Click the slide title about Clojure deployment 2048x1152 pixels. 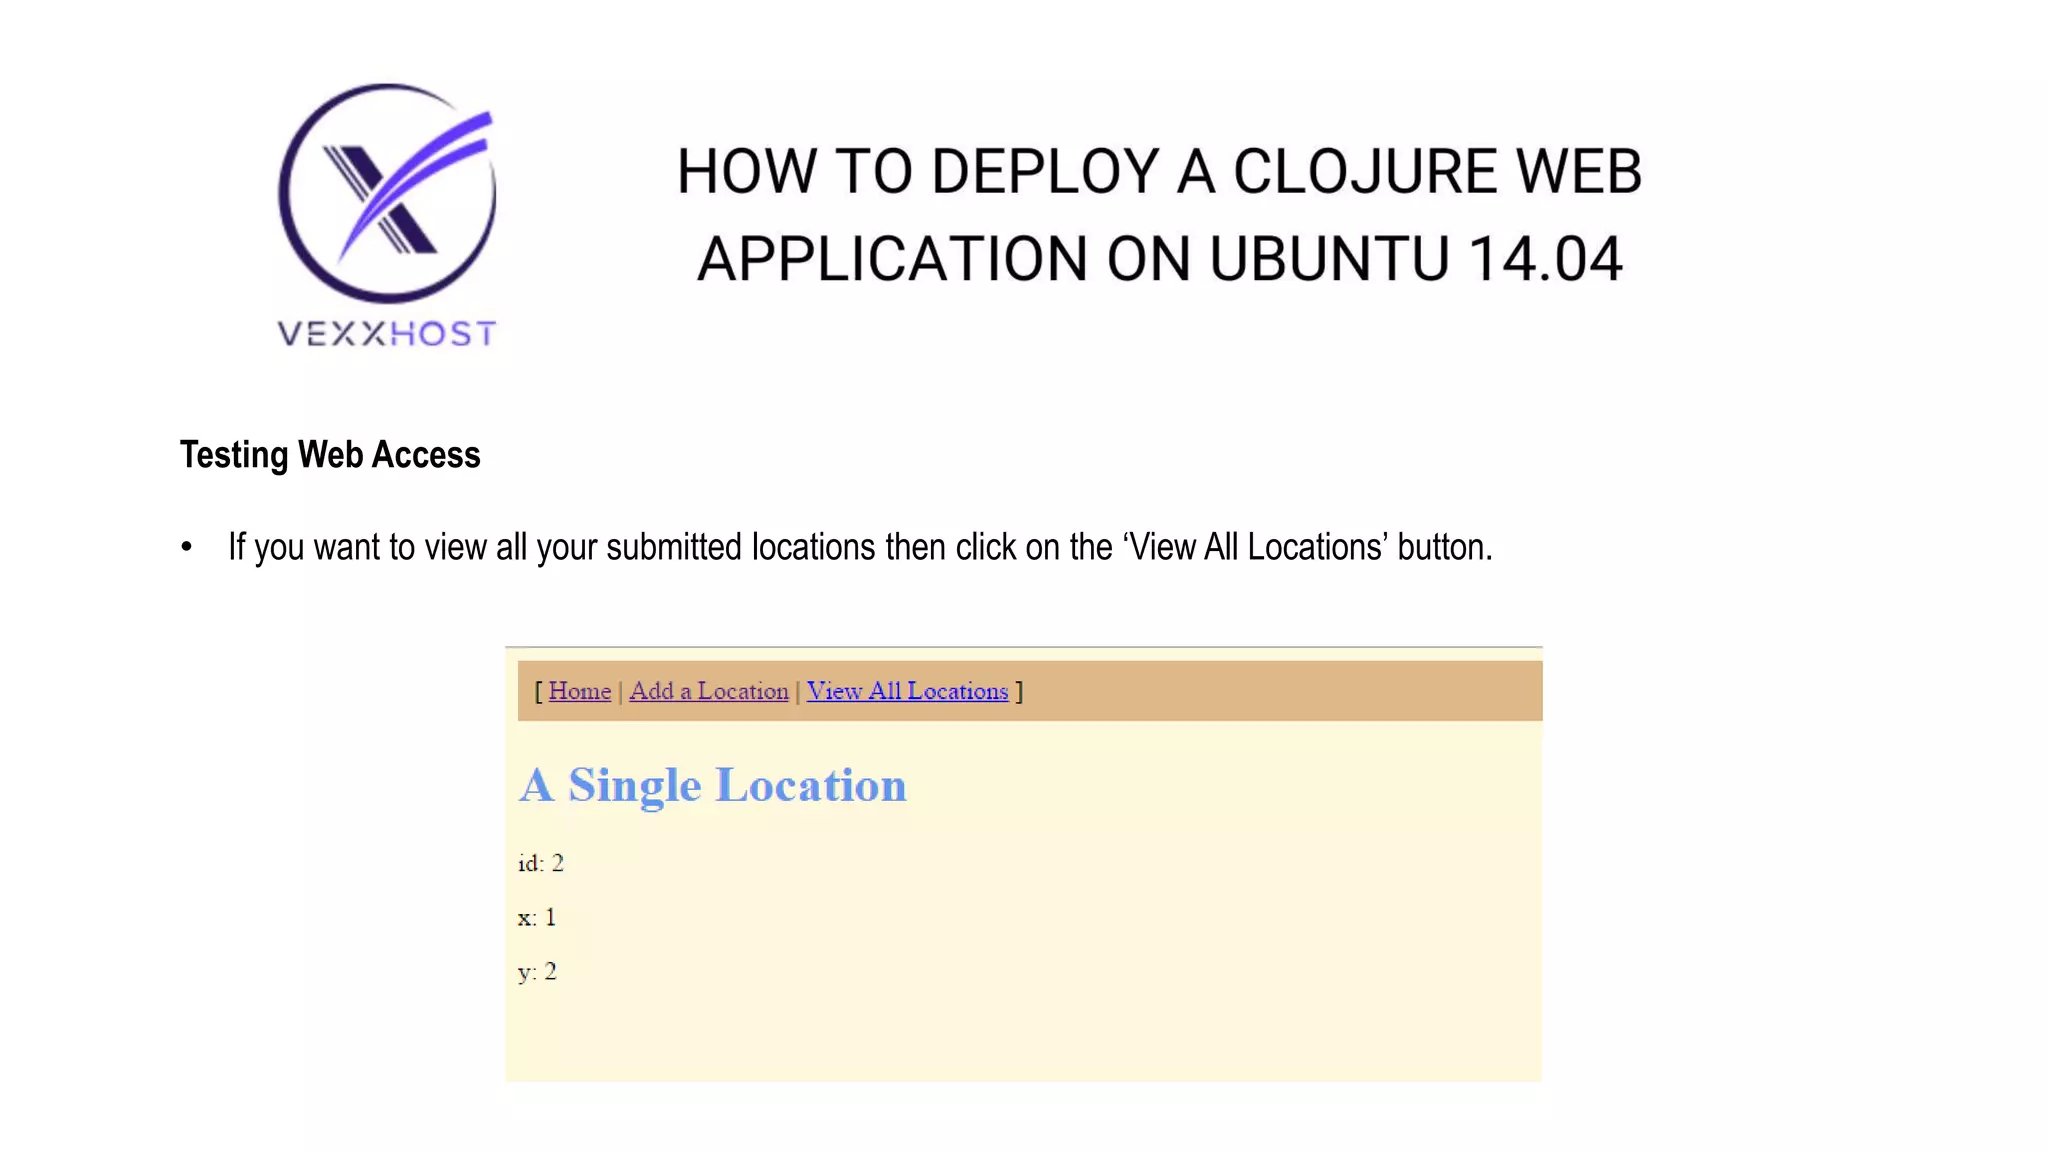1159,215
